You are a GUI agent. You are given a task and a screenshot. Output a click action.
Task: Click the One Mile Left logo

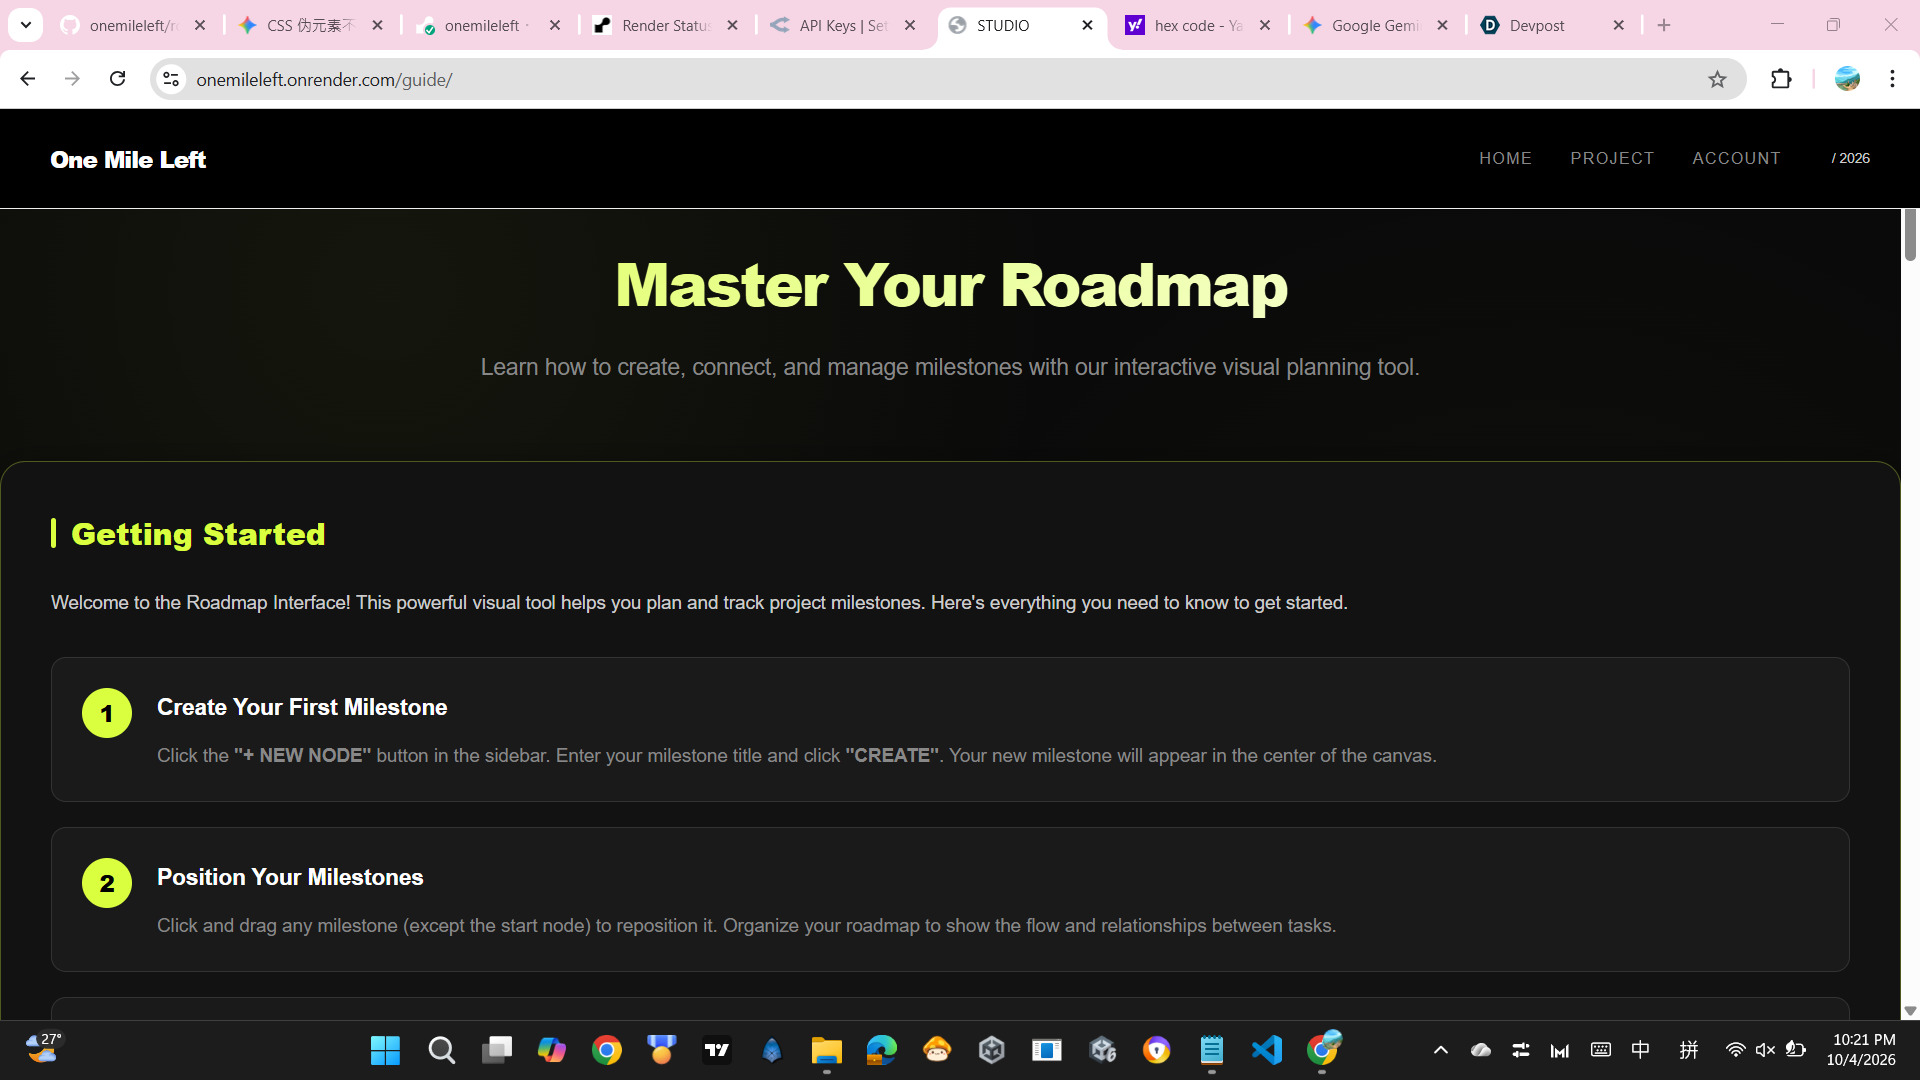128,160
